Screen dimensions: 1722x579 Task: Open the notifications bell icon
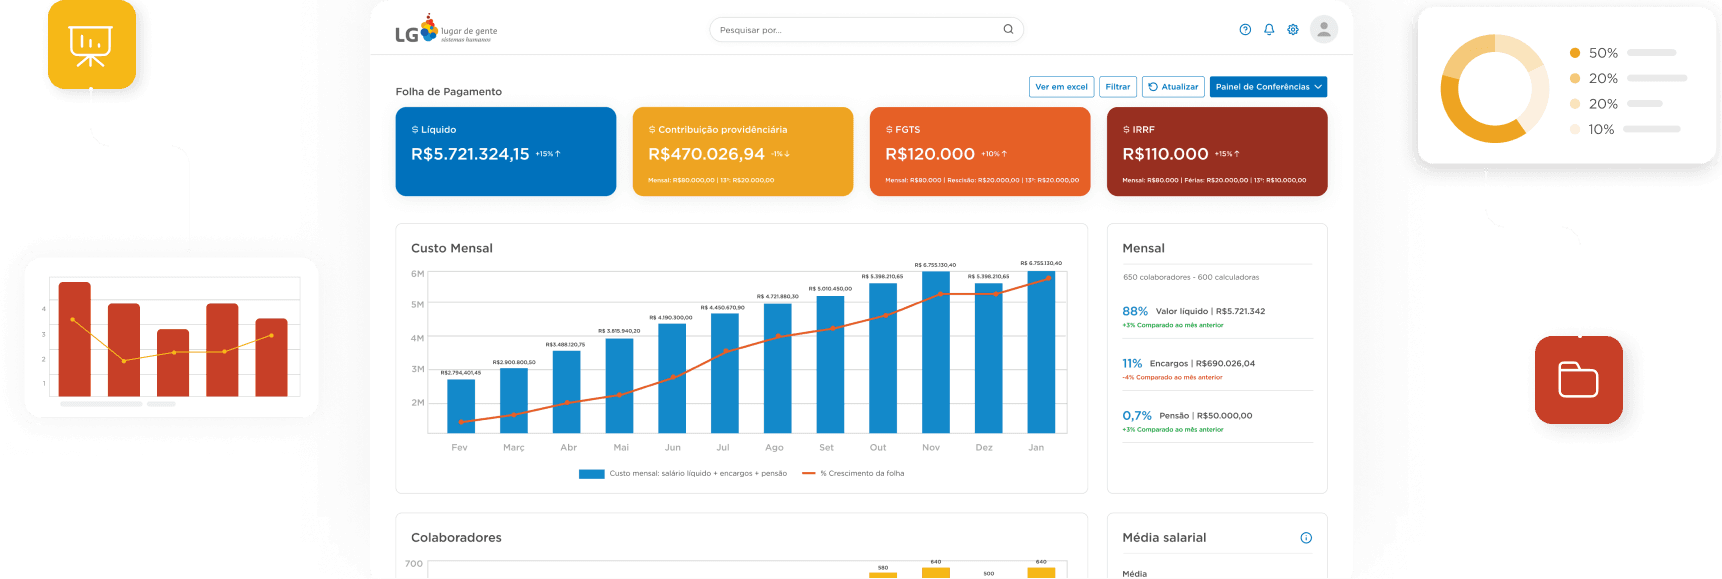point(1269,30)
